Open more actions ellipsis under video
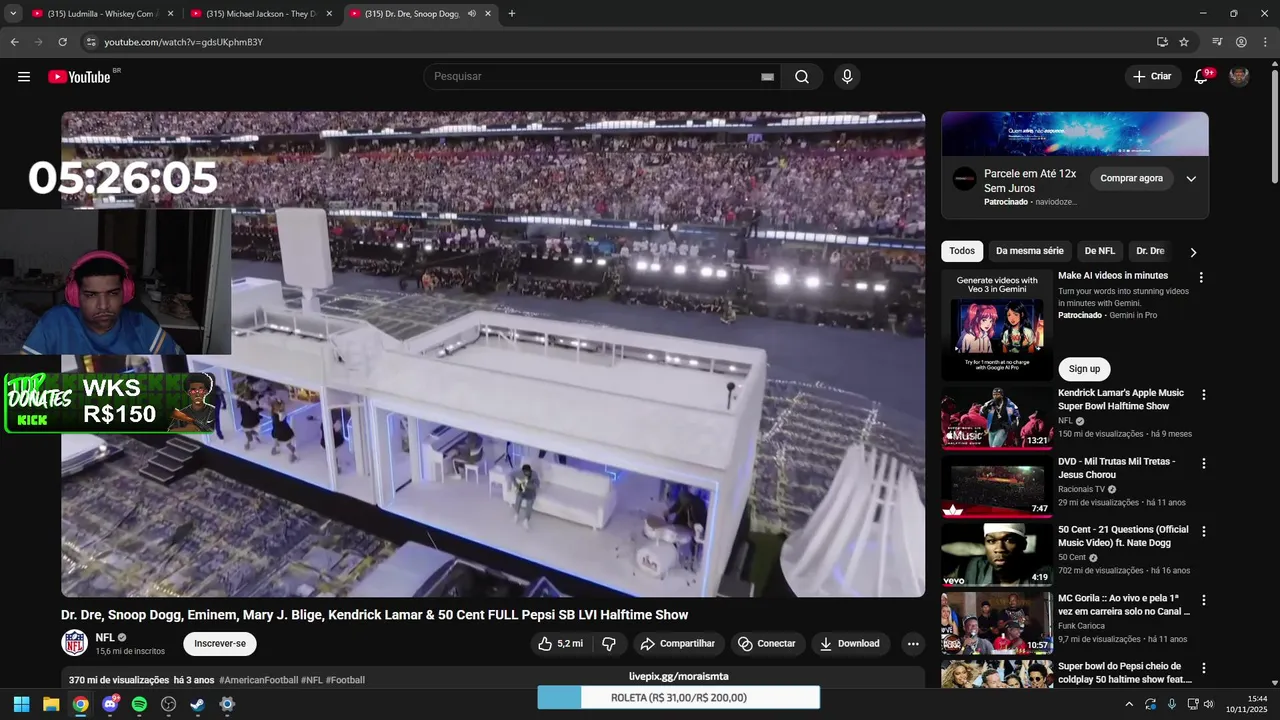The image size is (1280, 720). click(912, 644)
